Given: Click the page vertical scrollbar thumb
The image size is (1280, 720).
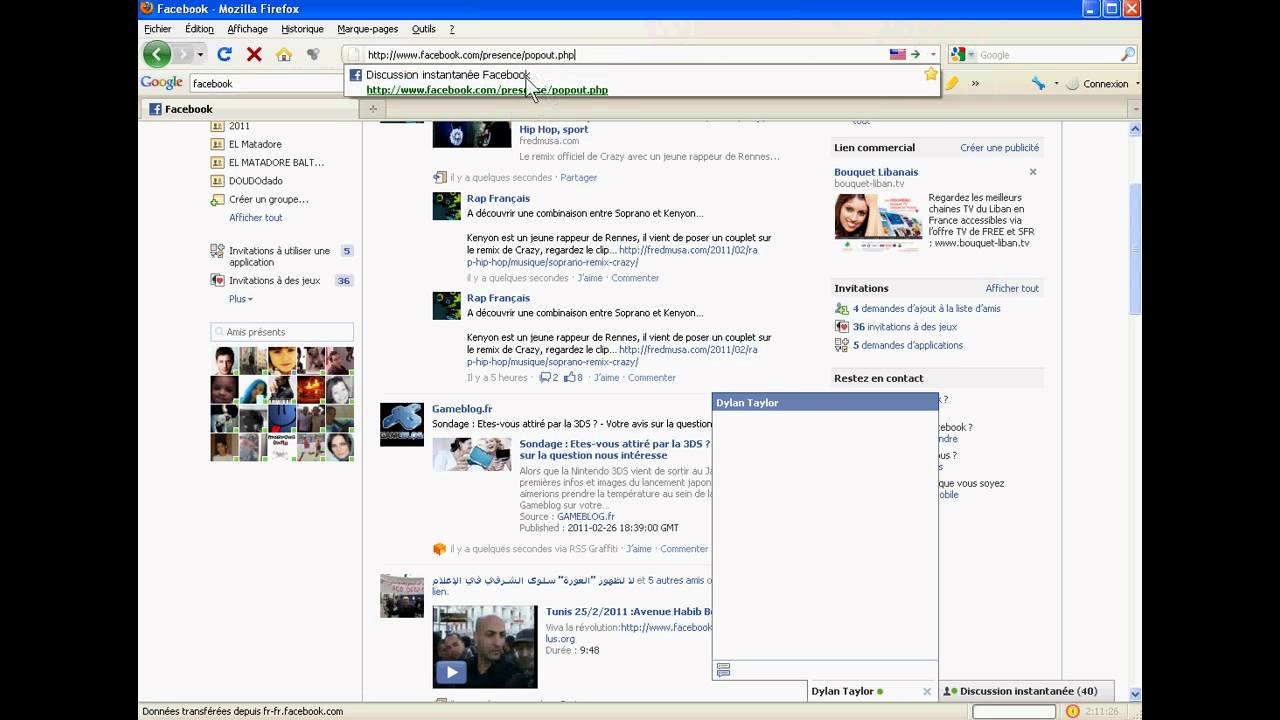Looking at the screenshot, I should click(1134, 248).
